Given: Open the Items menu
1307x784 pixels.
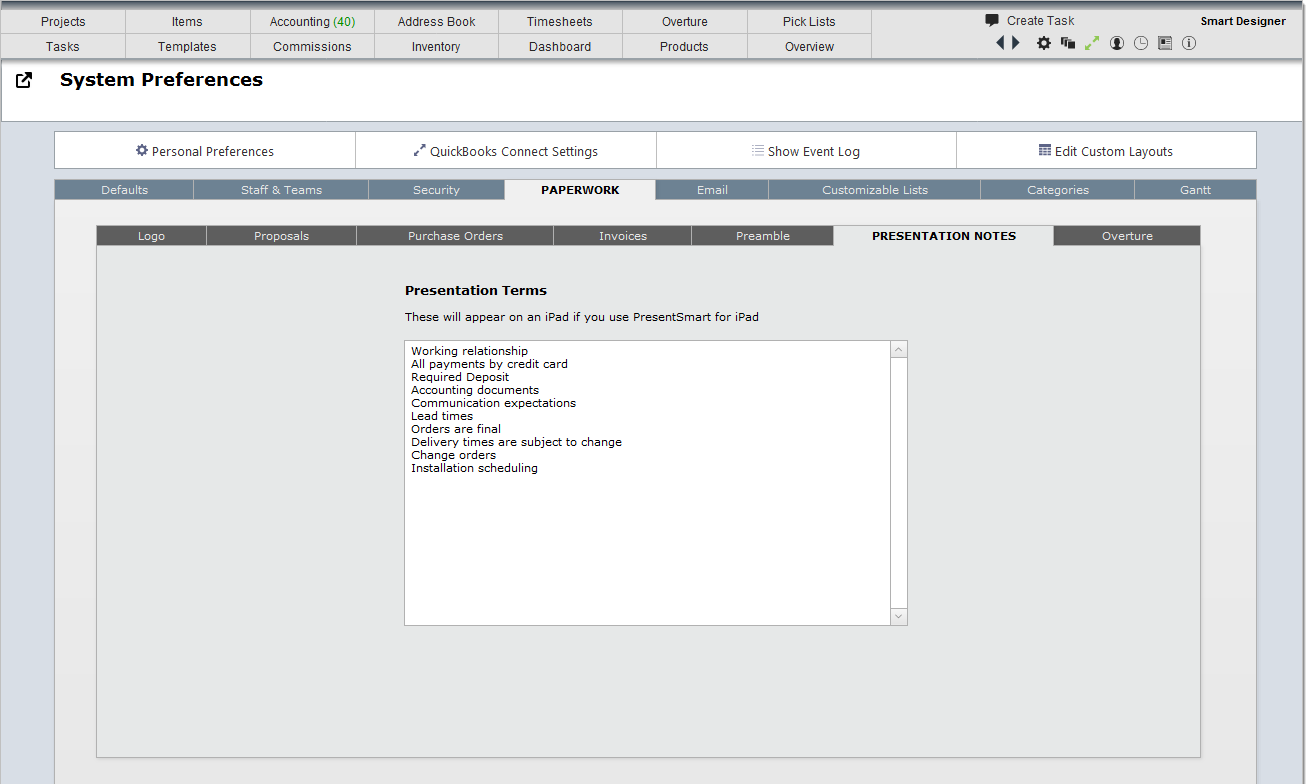Looking at the screenshot, I should tap(187, 21).
